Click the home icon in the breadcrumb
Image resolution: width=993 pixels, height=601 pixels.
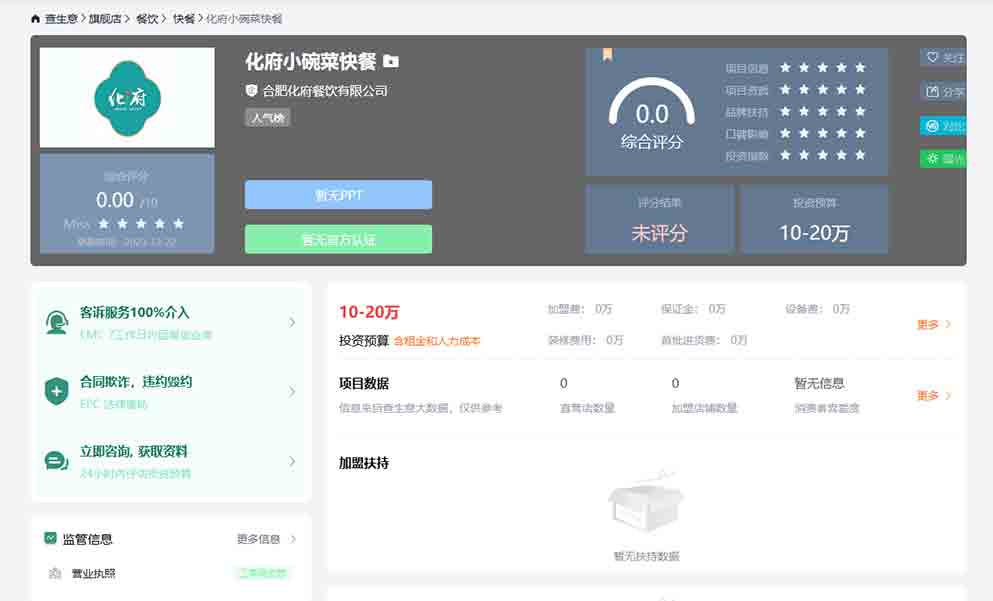[x=36, y=19]
